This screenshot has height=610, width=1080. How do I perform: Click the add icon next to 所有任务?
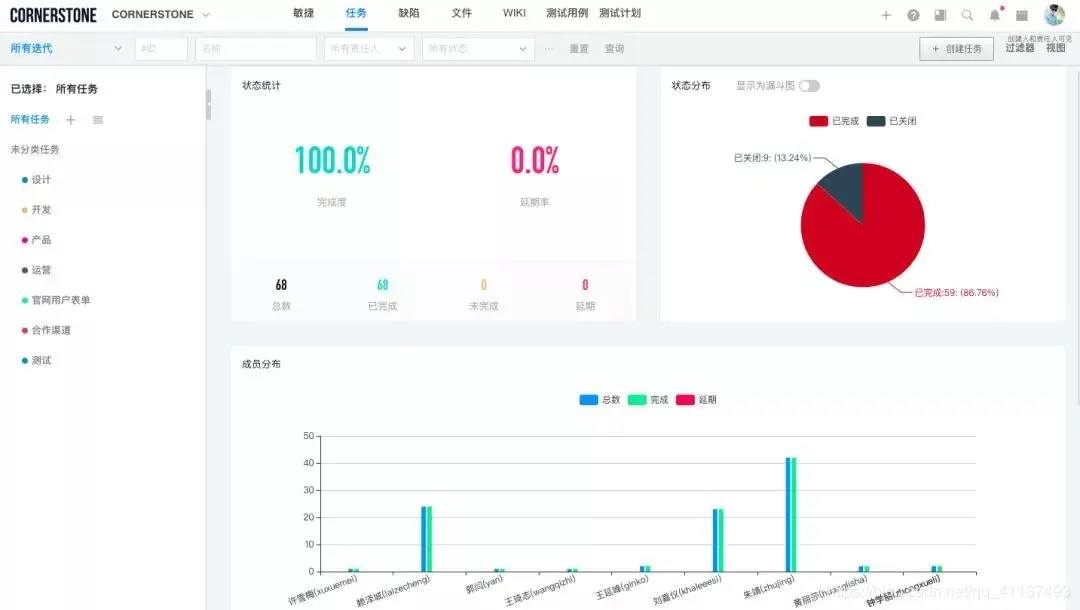(x=68, y=119)
